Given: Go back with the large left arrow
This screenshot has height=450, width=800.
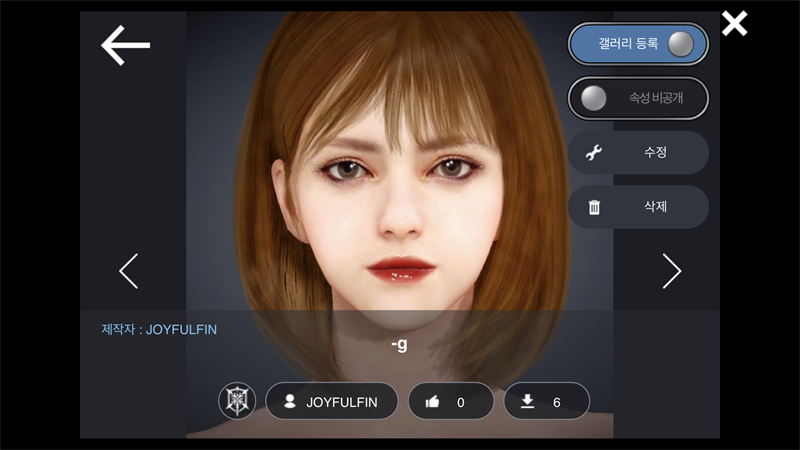Looking at the screenshot, I should coord(126,45).
